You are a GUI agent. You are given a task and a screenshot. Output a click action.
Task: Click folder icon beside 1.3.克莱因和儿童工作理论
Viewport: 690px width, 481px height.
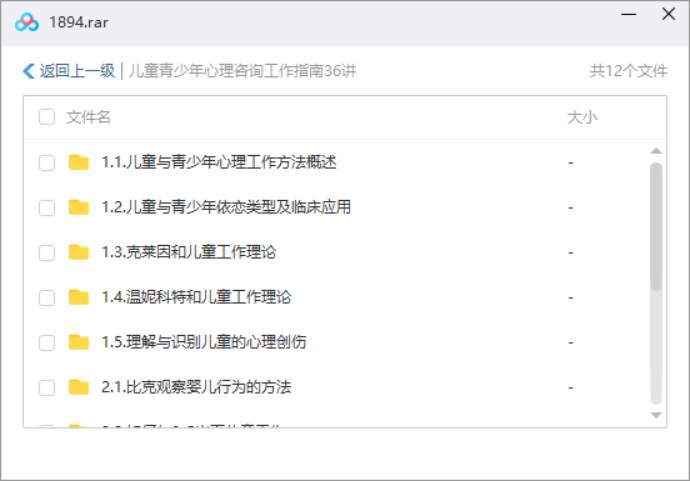point(79,253)
